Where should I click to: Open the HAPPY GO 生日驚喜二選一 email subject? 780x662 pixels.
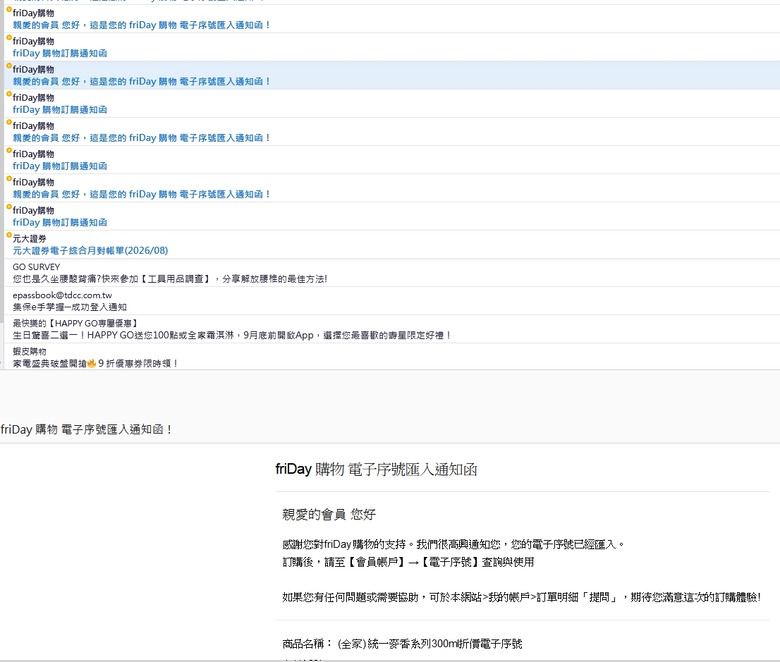(232, 335)
